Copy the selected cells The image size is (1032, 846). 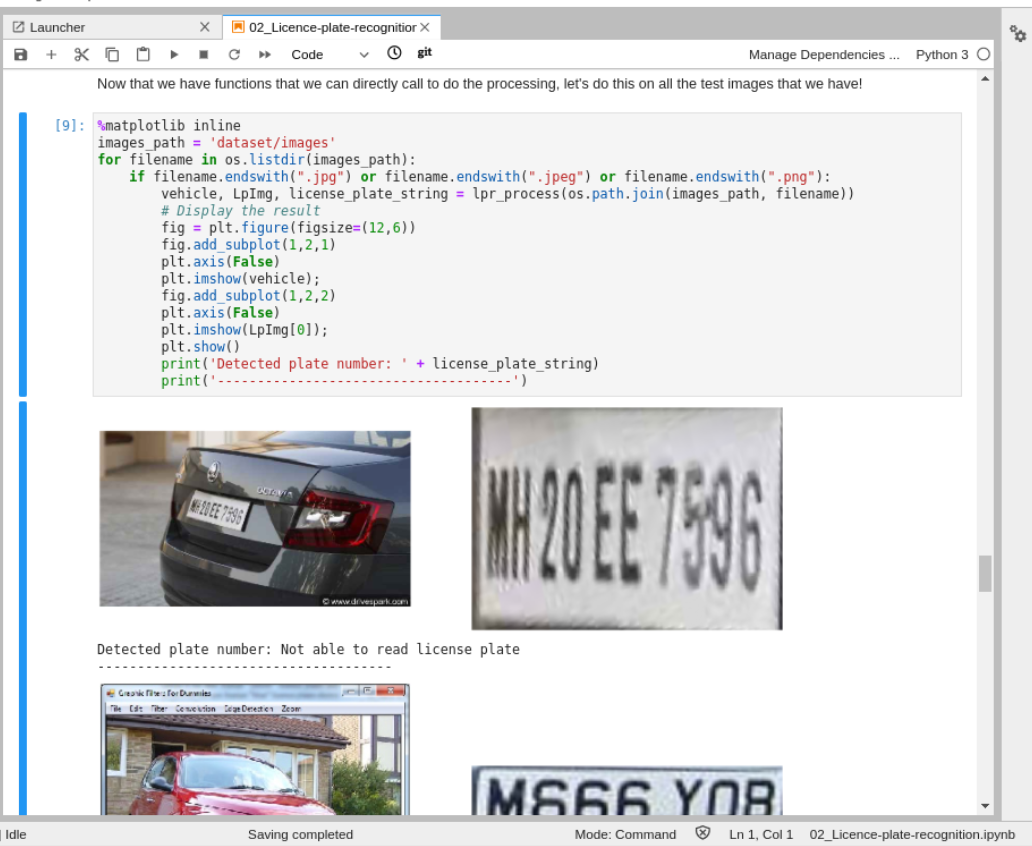point(112,55)
